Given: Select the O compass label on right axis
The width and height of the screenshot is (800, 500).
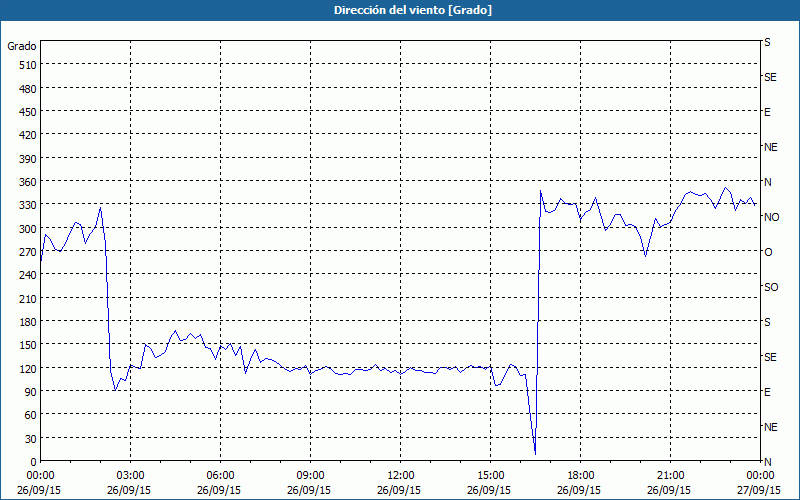Looking at the screenshot, I should click(768, 252).
